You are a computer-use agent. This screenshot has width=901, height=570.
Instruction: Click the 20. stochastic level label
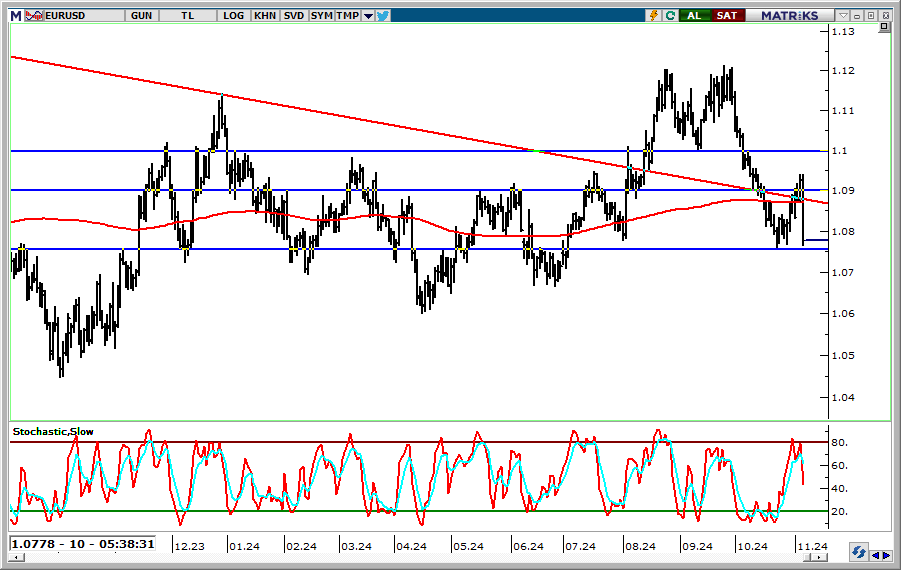click(x=840, y=511)
